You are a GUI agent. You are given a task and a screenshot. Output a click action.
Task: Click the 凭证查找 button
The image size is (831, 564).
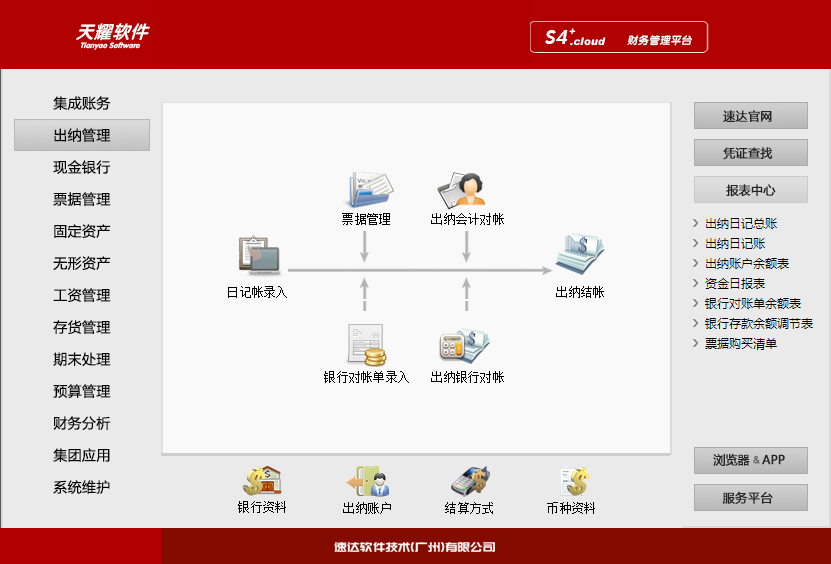click(750, 153)
